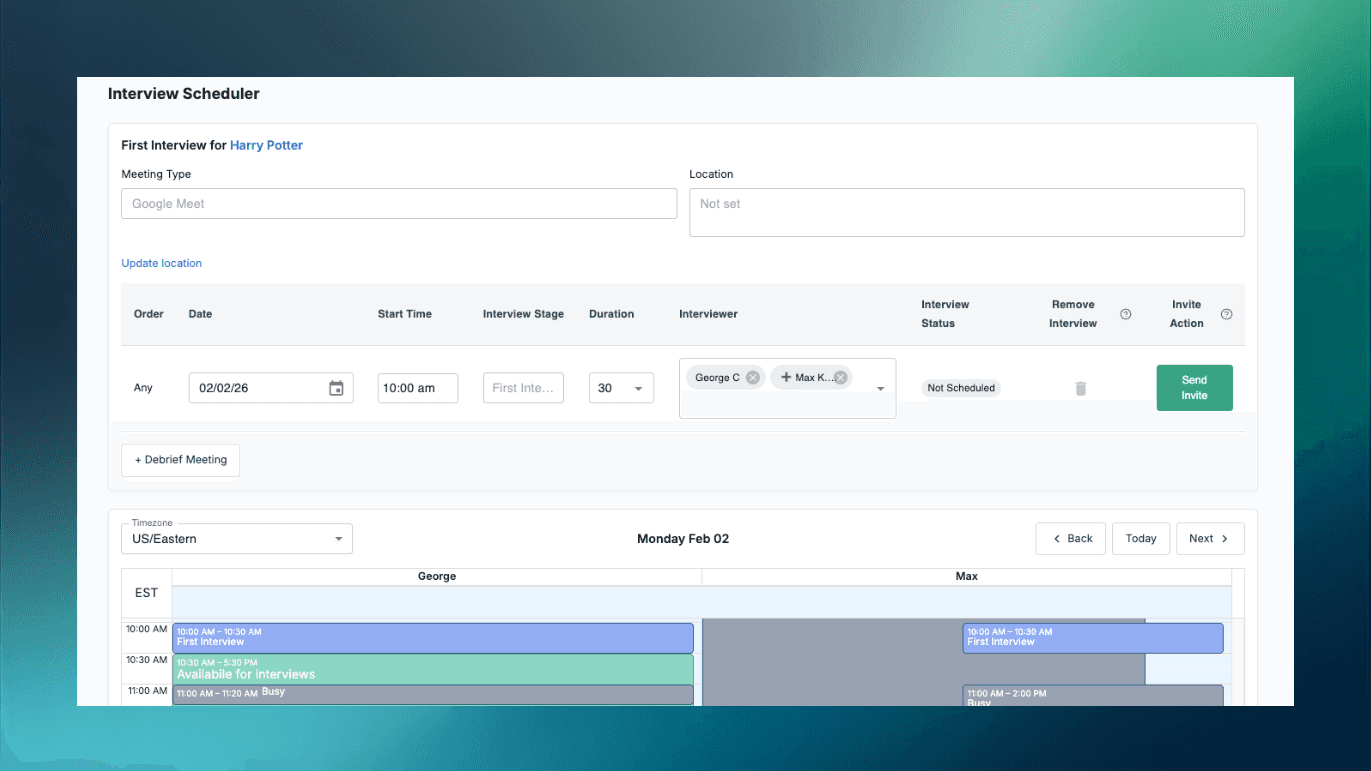1371x771 pixels.
Task: Delete the interview with trash icon
Action: 1080,388
